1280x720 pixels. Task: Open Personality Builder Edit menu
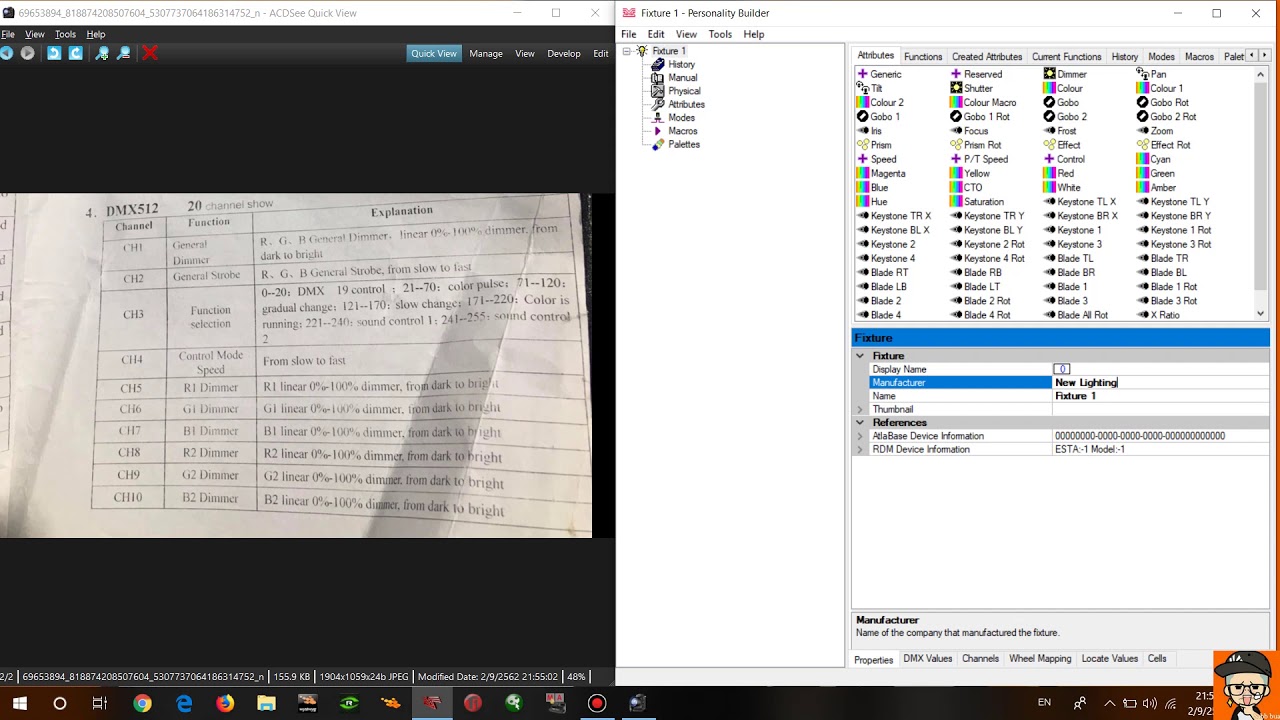click(x=656, y=34)
